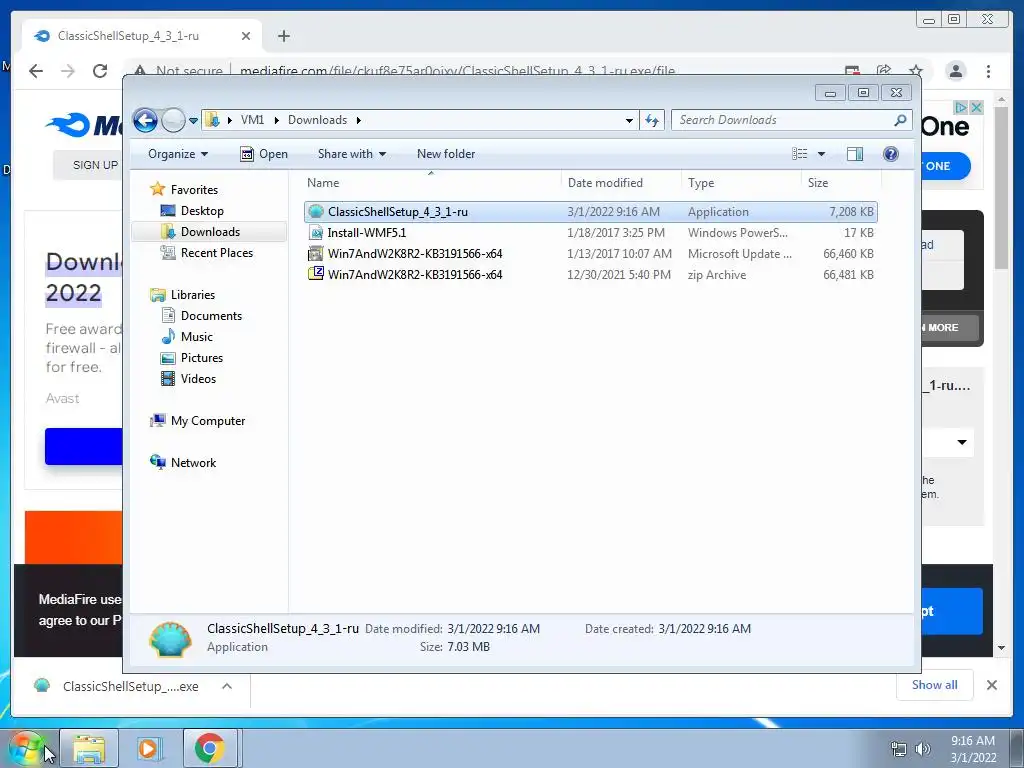
Task: Reload the page in Chrome
Action: point(100,71)
